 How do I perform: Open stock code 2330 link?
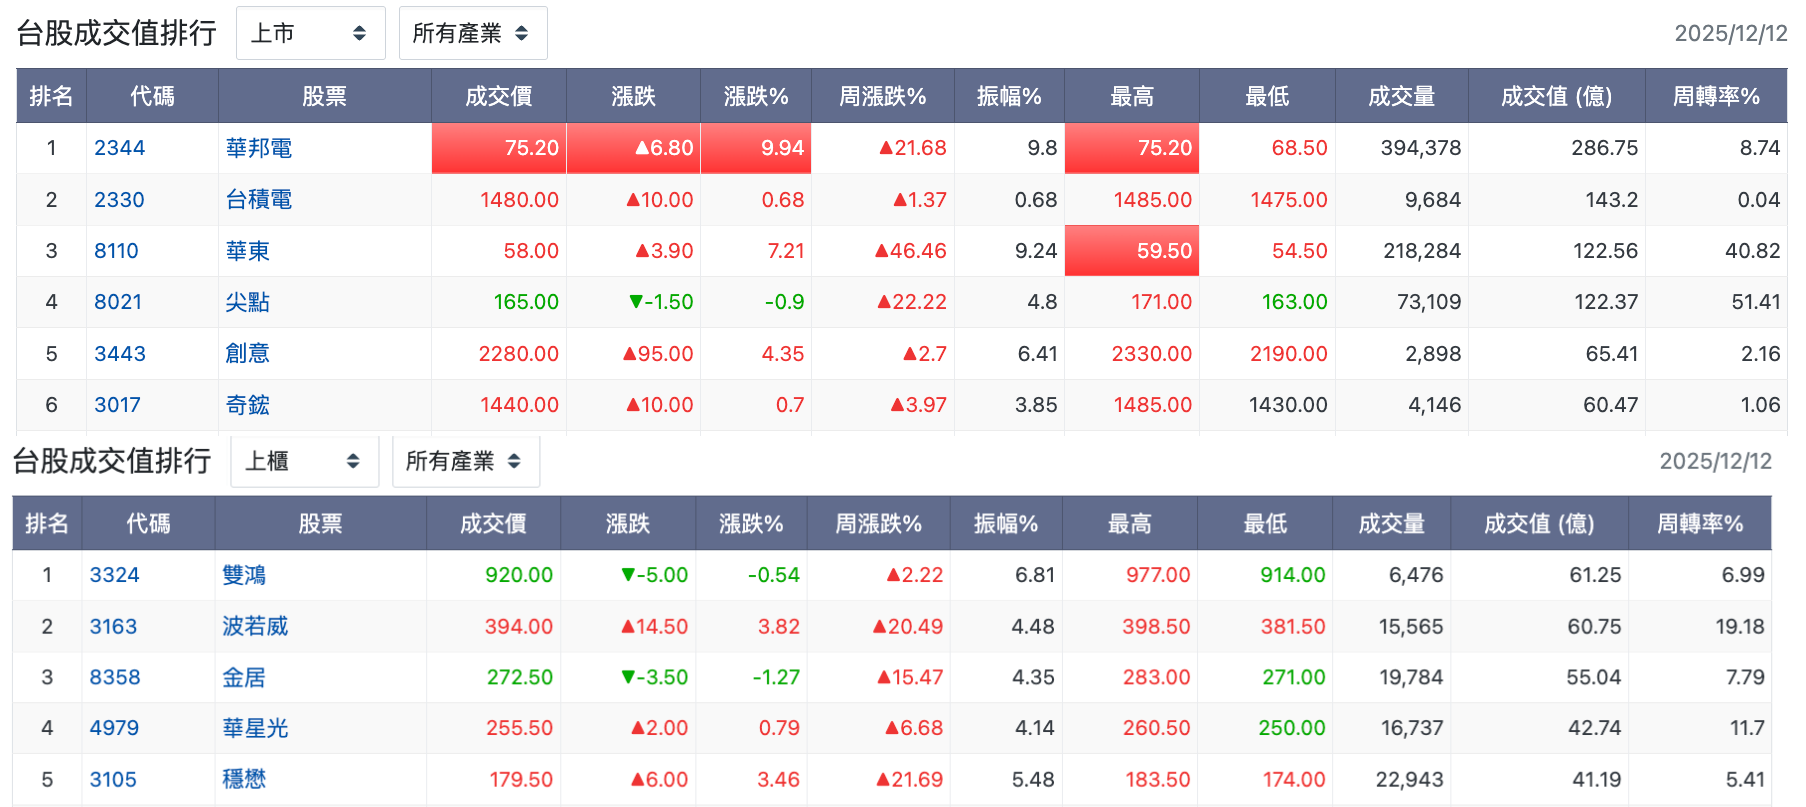coord(119,200)
